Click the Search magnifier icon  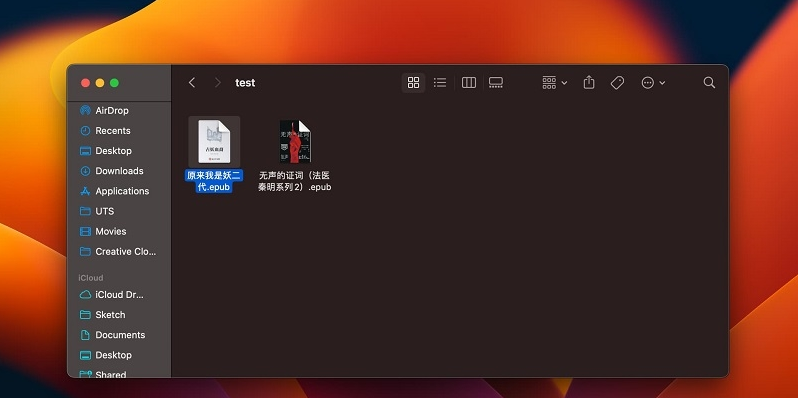709,82
